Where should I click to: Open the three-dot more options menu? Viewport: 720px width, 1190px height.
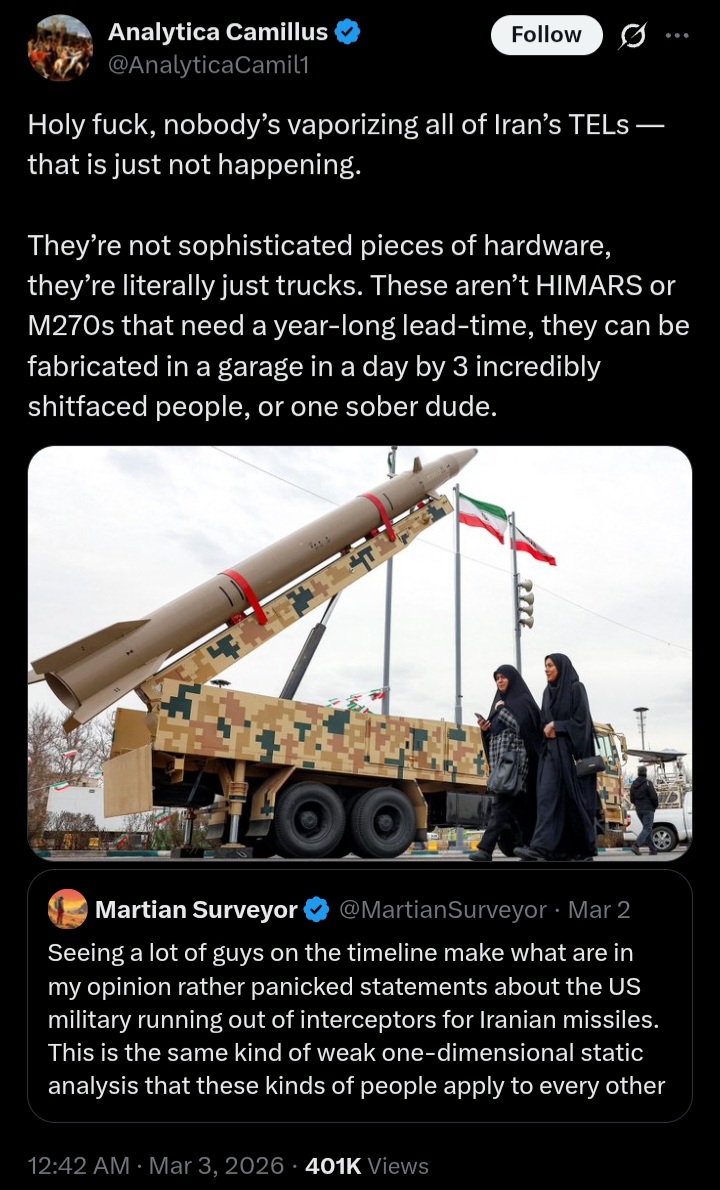[677, 36]
